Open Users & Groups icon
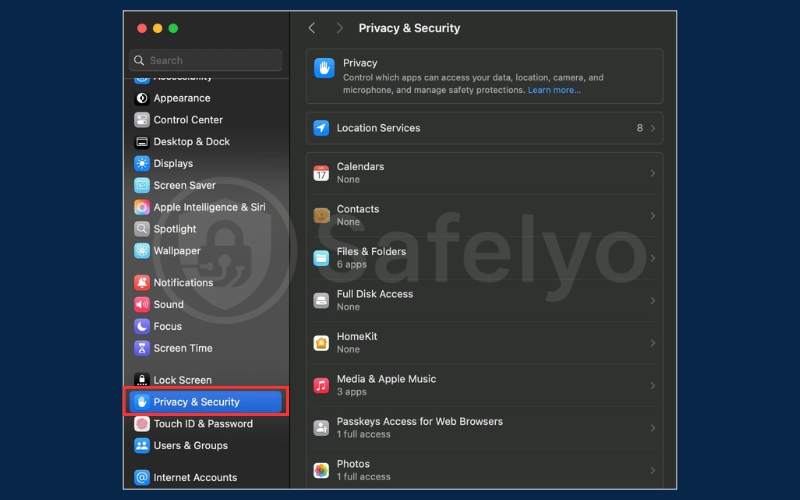 pos(142,445)
